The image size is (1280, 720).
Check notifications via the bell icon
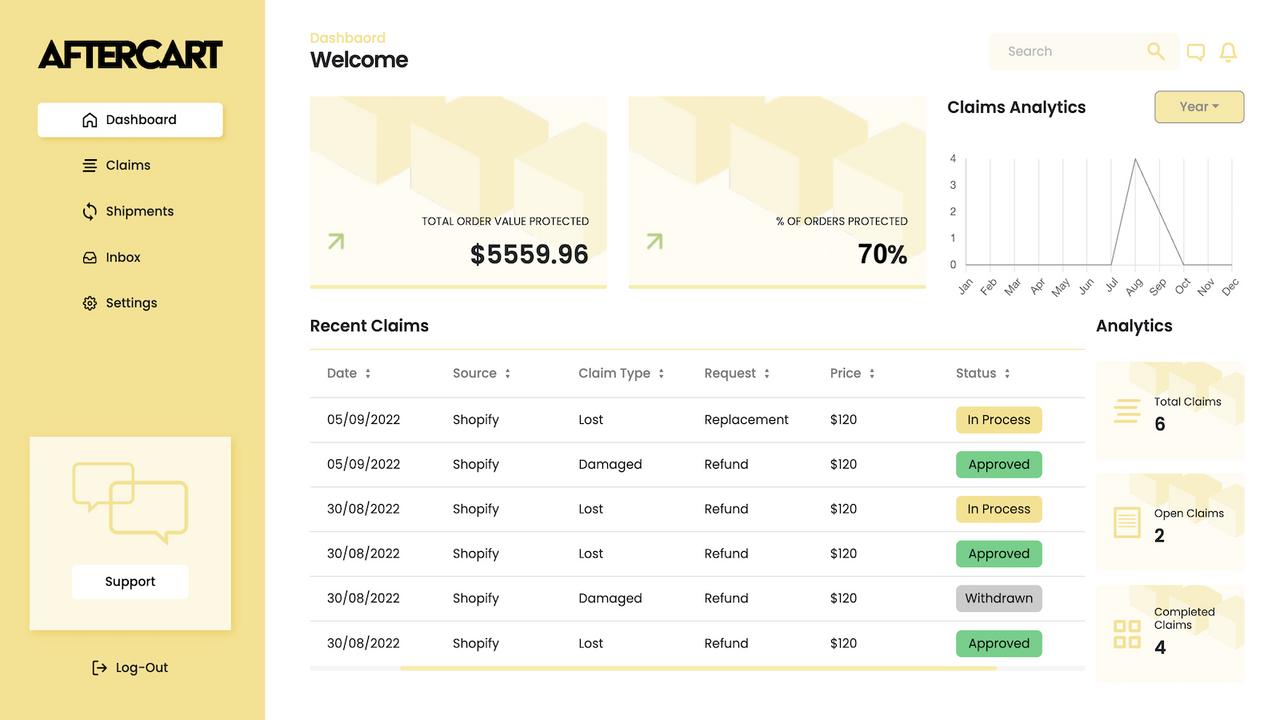click(1228, 51)
